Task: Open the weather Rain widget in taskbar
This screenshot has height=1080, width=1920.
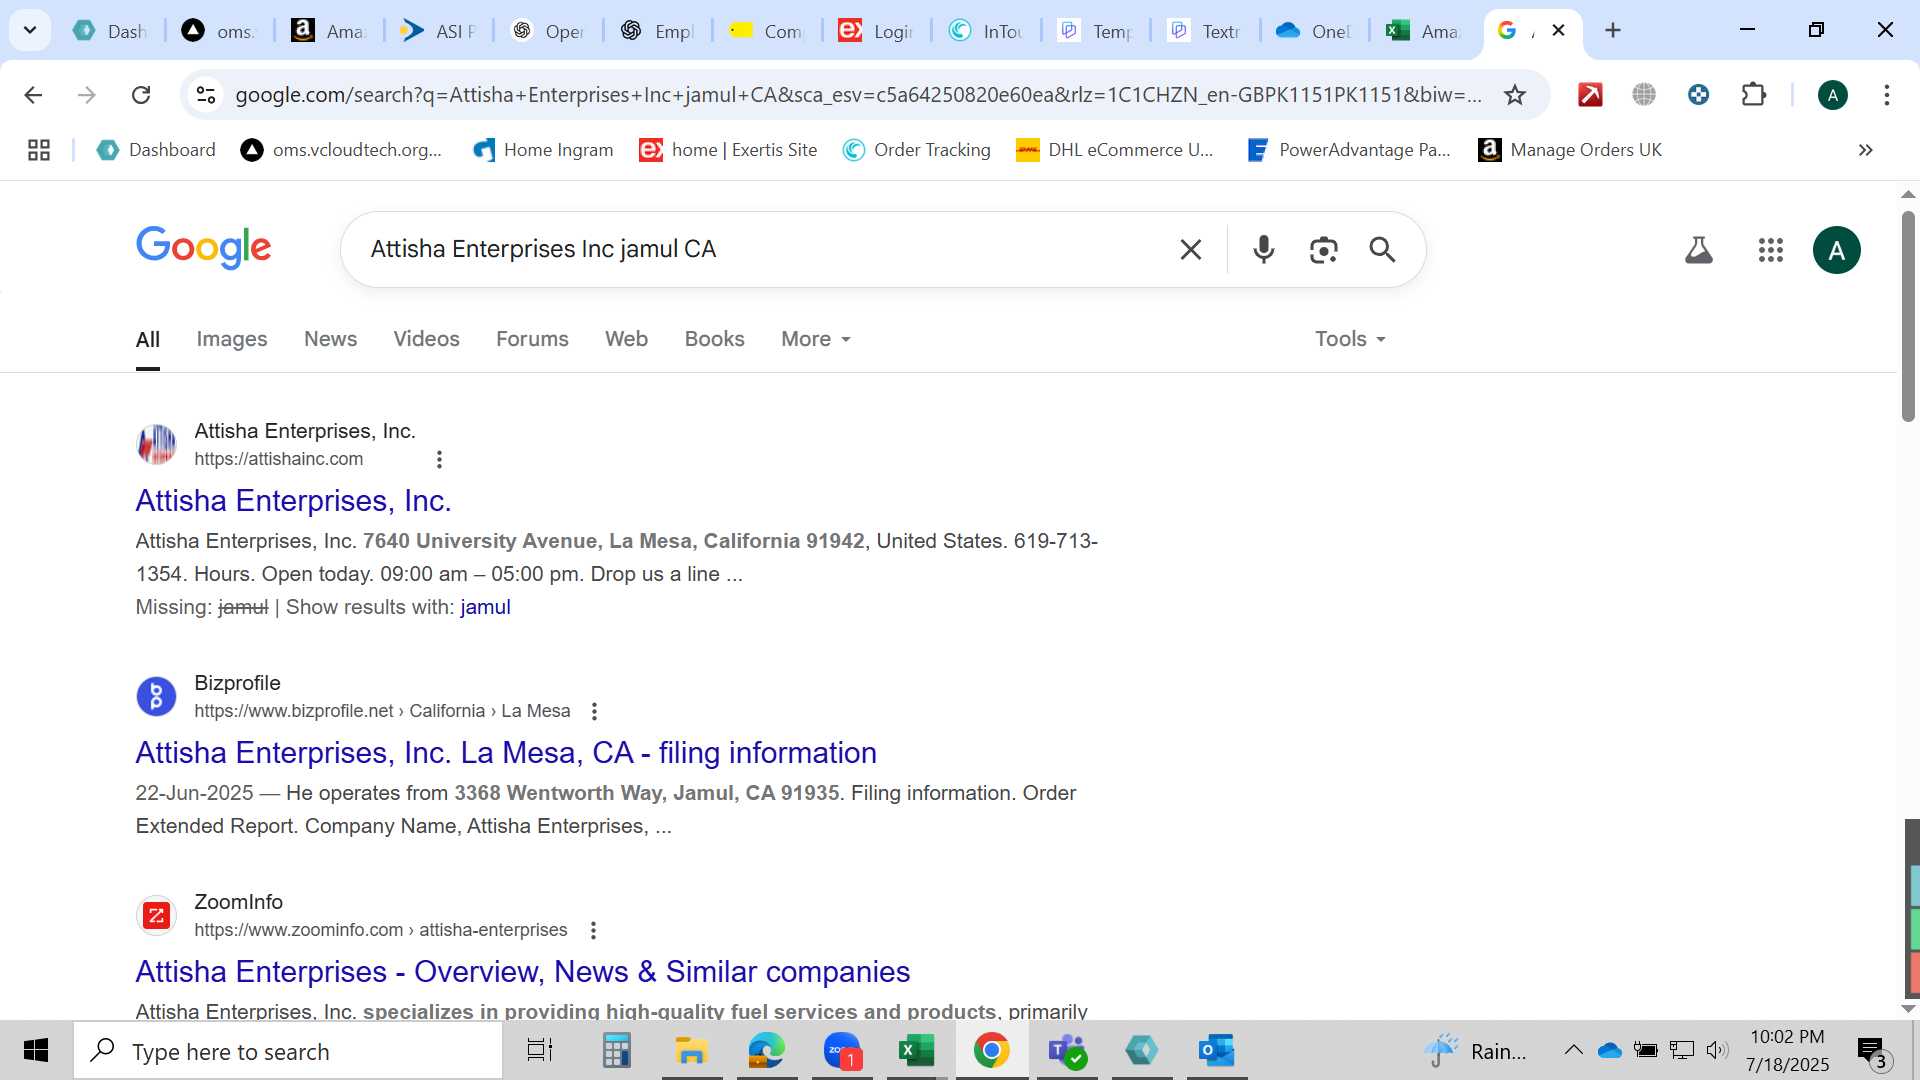Action: coord(1476,1051)
